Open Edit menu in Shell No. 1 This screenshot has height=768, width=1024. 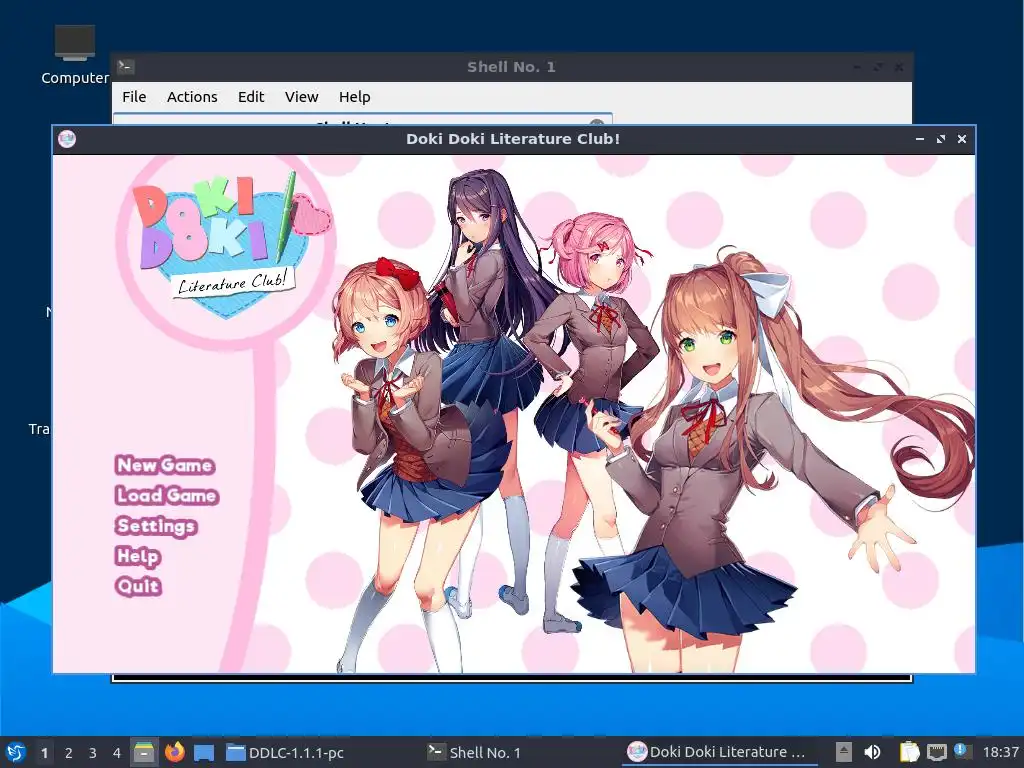point(251,97)
